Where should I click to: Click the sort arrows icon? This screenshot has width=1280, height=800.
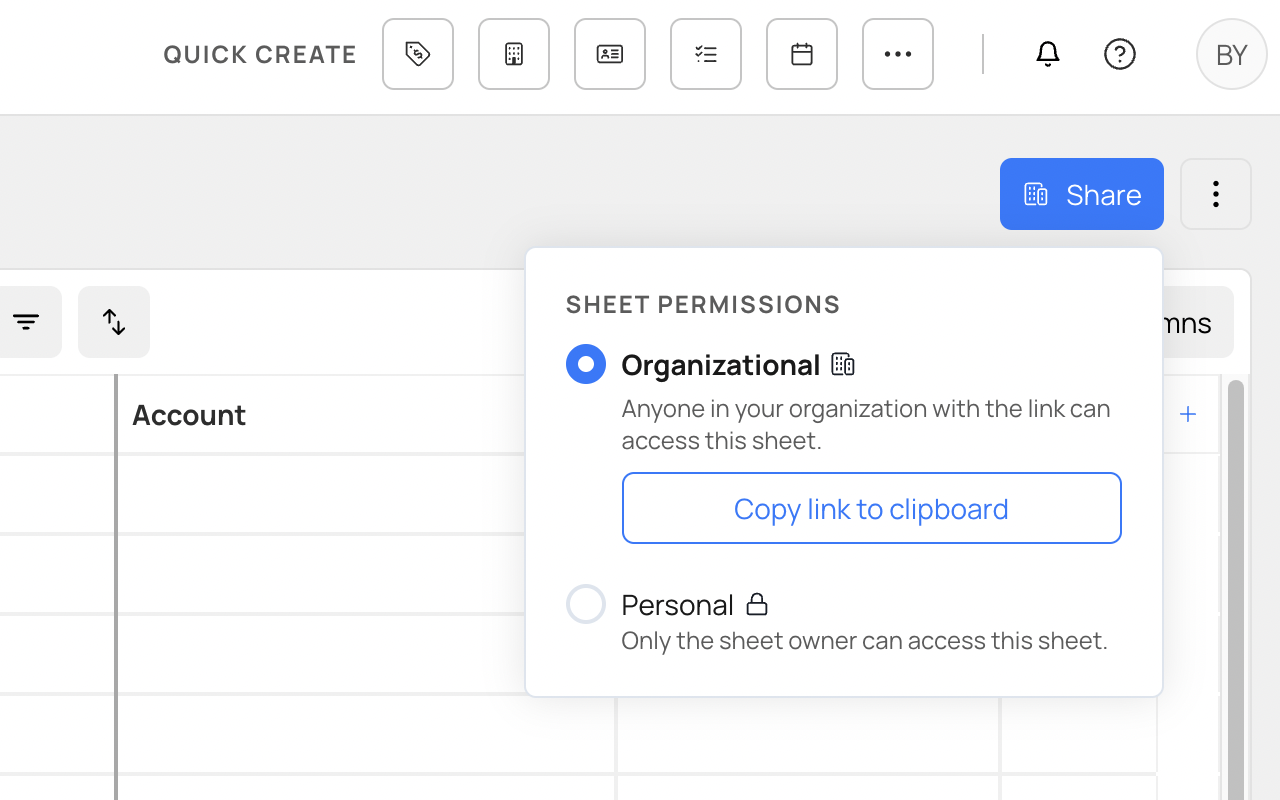click(114, 322)
